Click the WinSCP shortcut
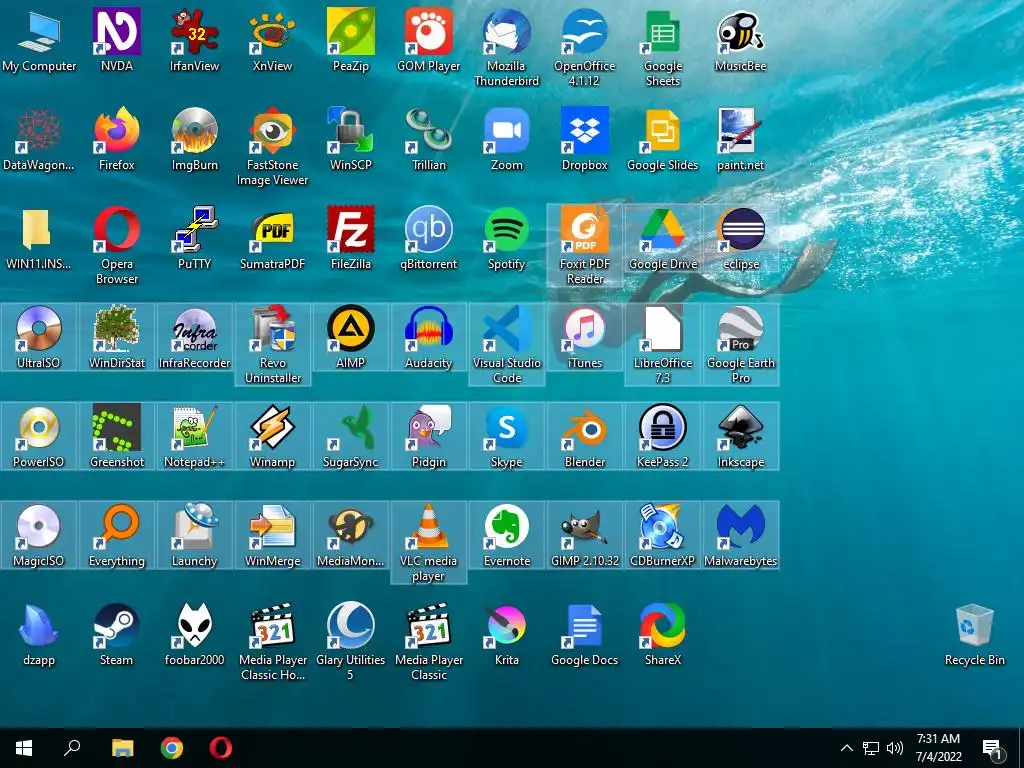1024x768 pixels. click(x=351, y=140)
